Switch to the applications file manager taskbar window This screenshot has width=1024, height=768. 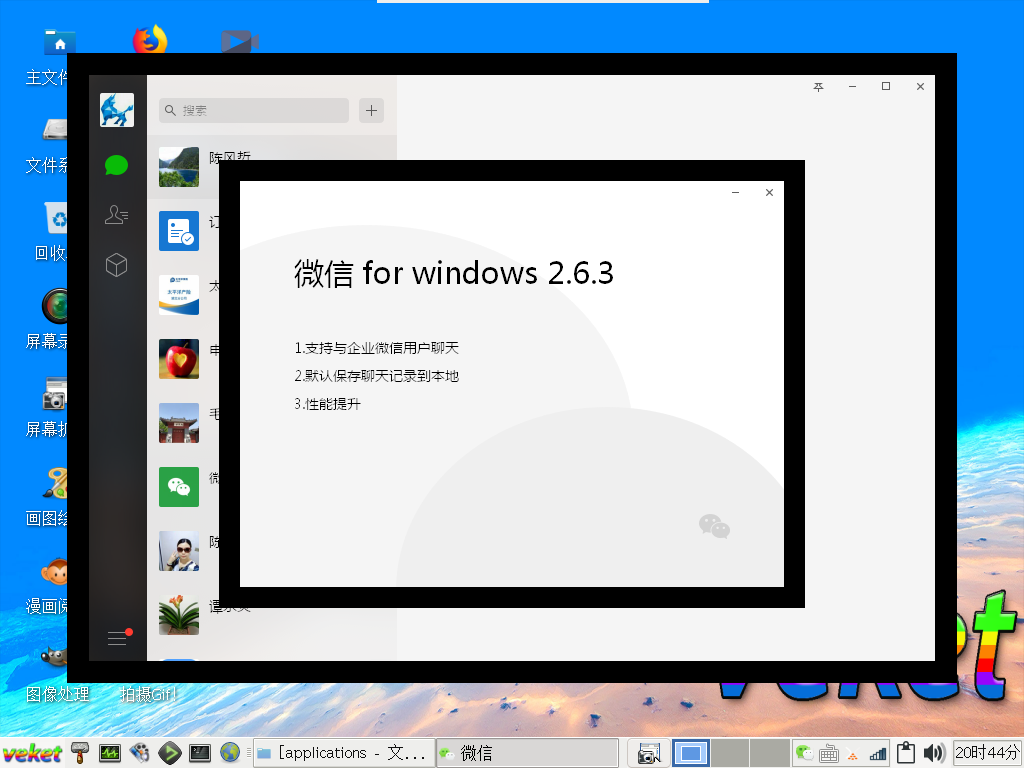point(343,753)
